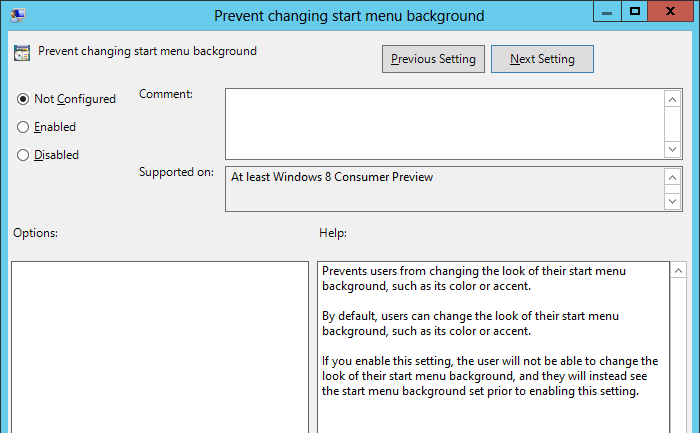Select the Not Configured radio button
The image size is (700, 433).
[24, 99]
